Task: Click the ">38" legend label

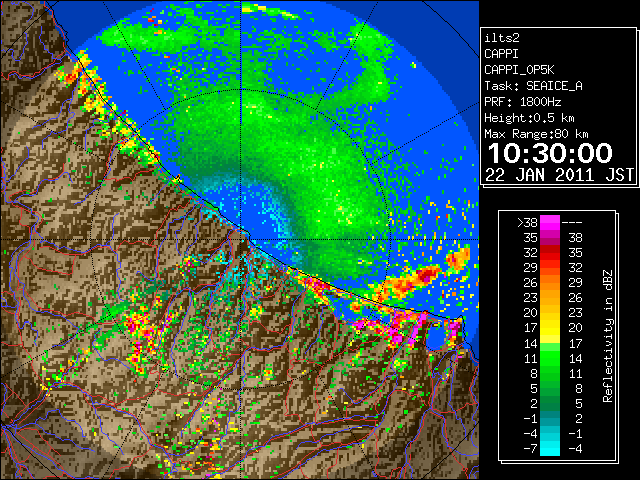Action: pyautogui.click(x=527, y=223)
